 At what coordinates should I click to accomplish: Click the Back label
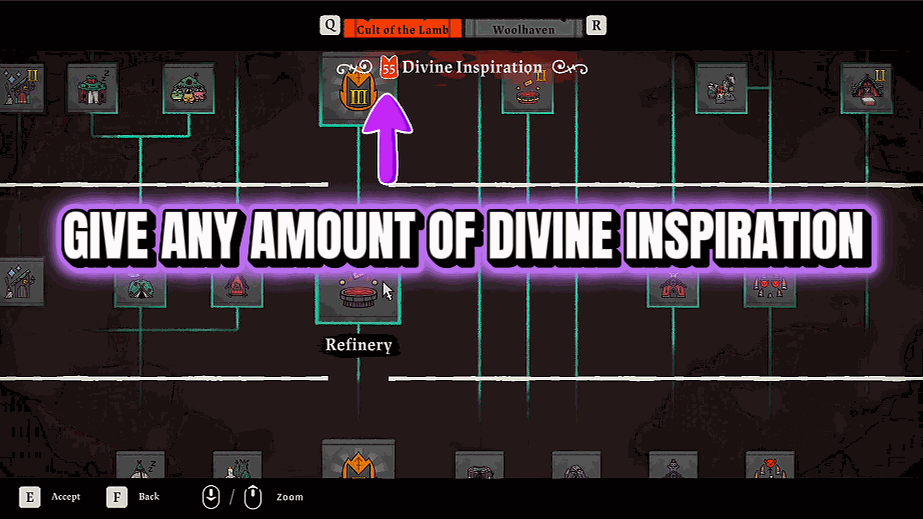(149, 497)
